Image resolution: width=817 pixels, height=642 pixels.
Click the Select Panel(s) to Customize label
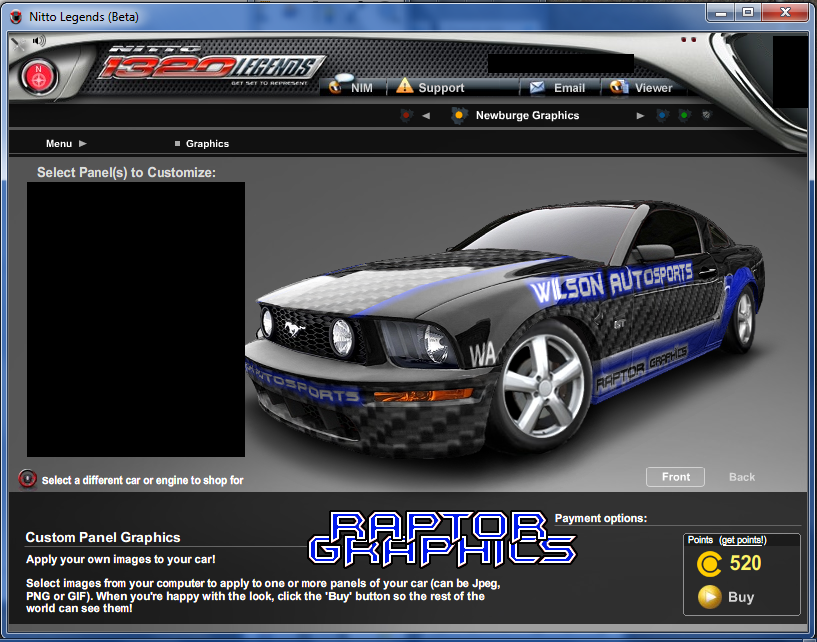click(x=126, y=172)
